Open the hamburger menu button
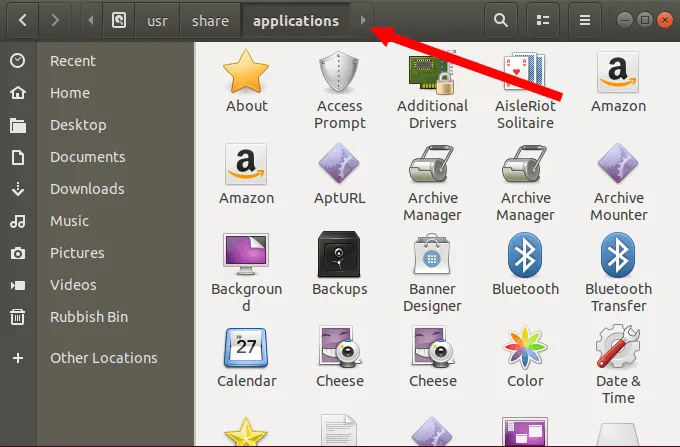The width and height of the screenshot is (680, 447). (586, 20)
